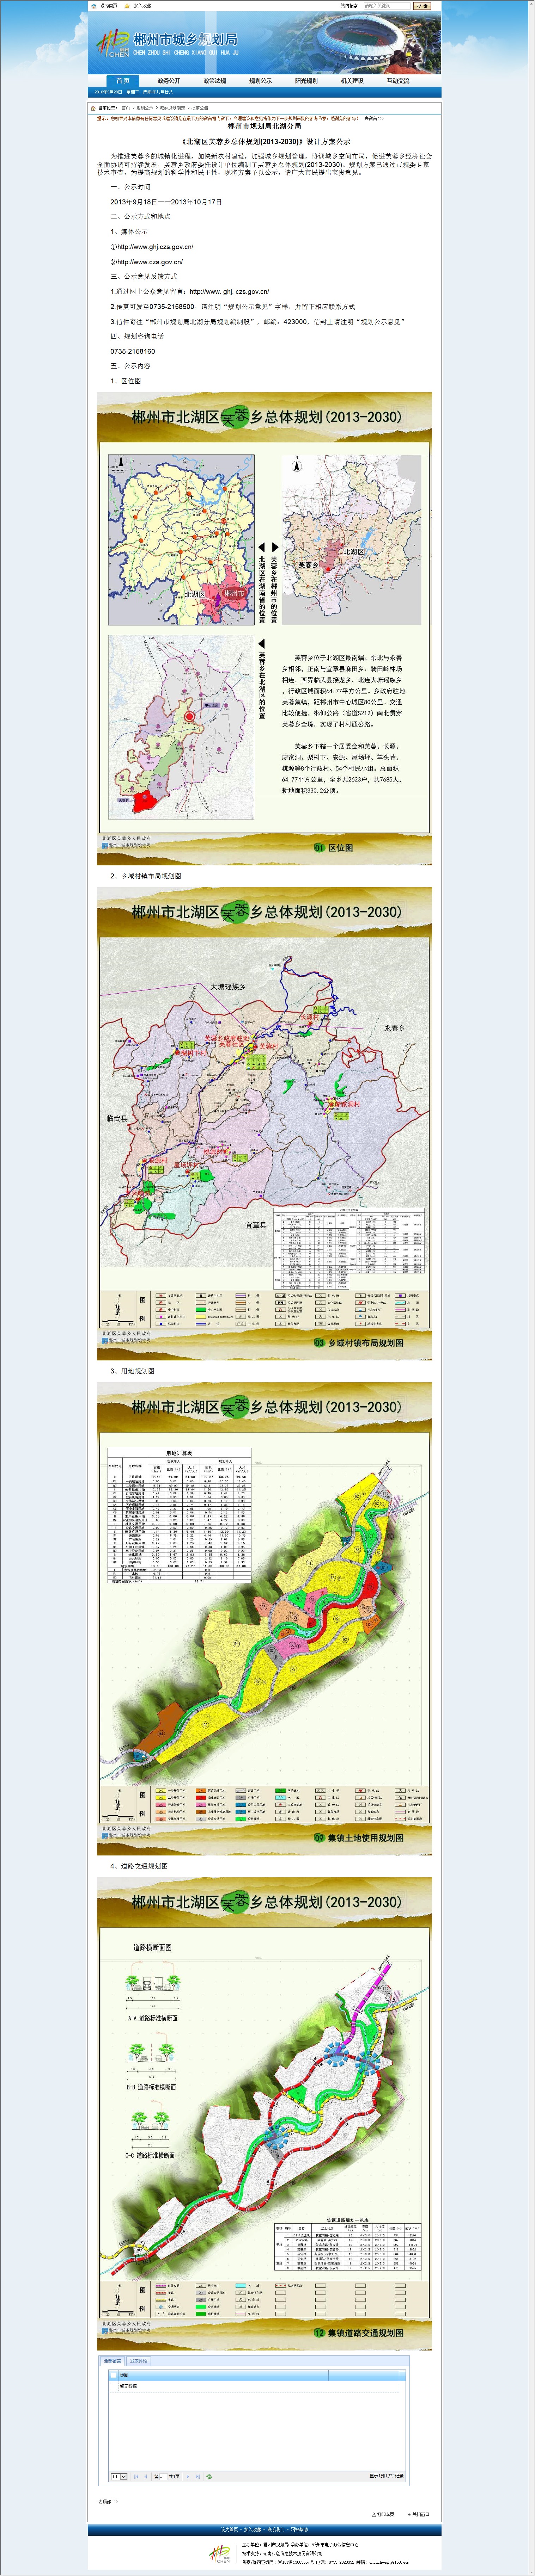Go to last page in comment pager
The height and width of the screenshot is (2576, 535).
197,2477
